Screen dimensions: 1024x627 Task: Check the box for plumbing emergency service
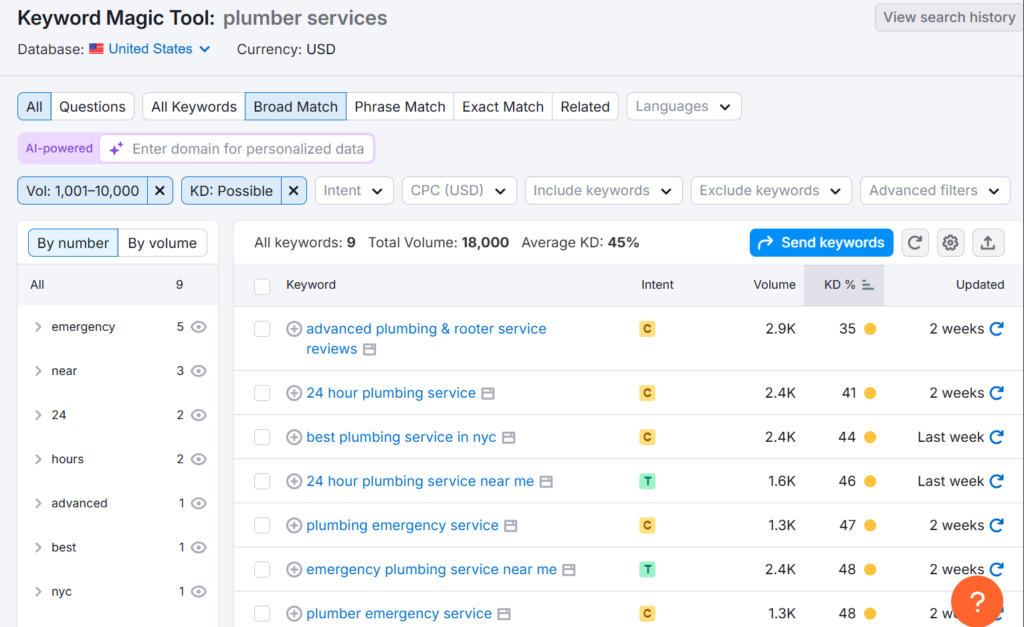click(x=262, y=525)
